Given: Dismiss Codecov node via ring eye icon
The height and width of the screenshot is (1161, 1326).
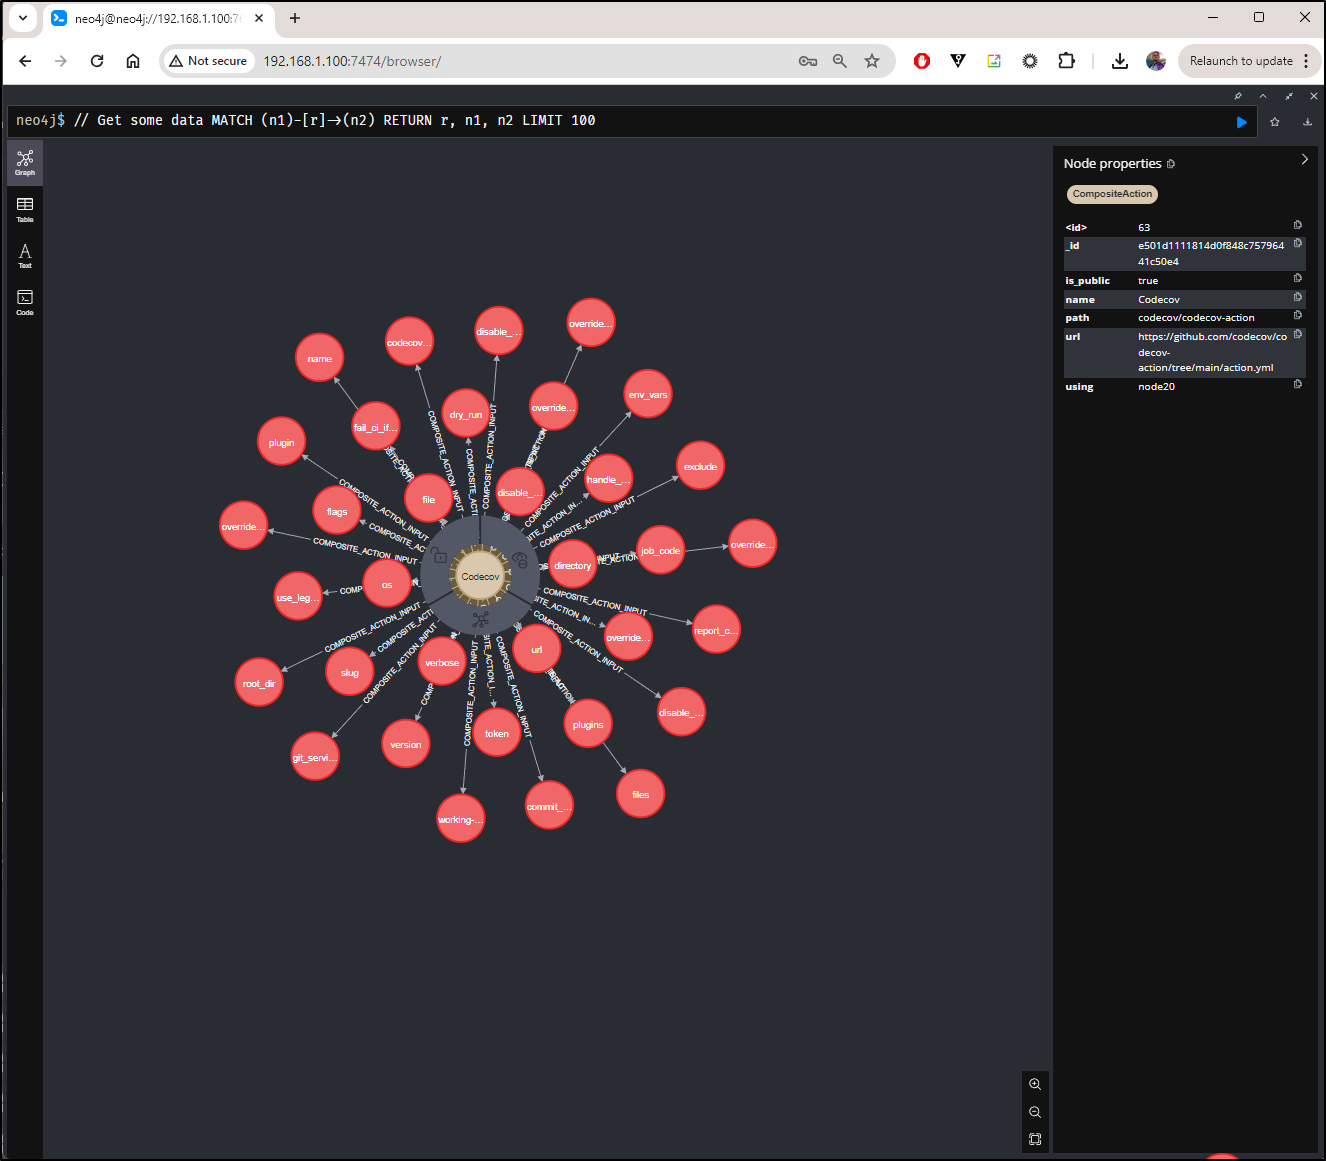Looking at the screenshot, I should click(x=520, y=560).
